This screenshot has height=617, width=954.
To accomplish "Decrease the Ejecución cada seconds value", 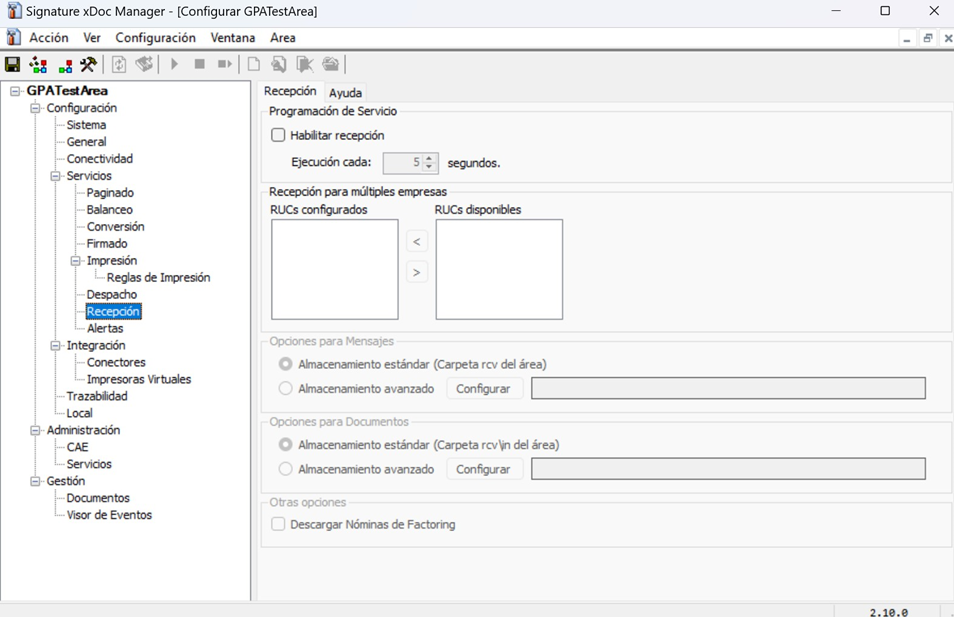I will 430,167.
